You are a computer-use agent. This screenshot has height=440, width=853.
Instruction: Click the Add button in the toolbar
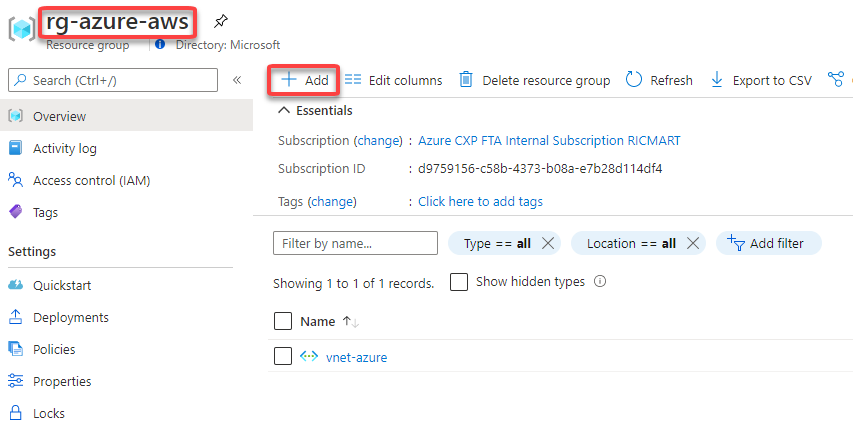(x=304, y=80)
